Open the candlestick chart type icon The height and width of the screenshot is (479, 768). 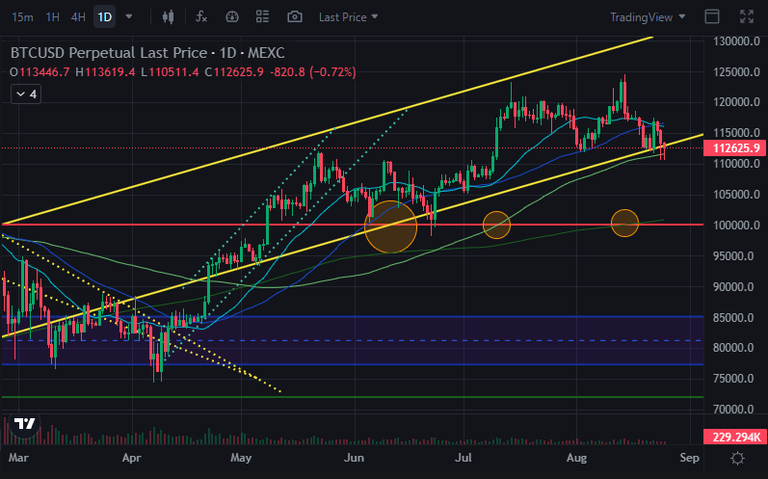168,17
